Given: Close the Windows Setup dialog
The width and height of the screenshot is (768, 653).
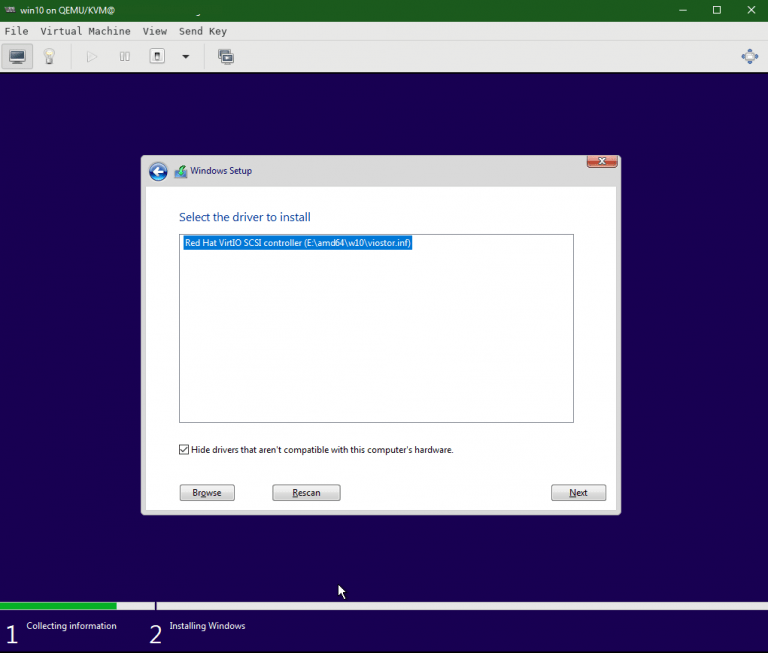Looking at the screenshot, I should pos(602,161).
